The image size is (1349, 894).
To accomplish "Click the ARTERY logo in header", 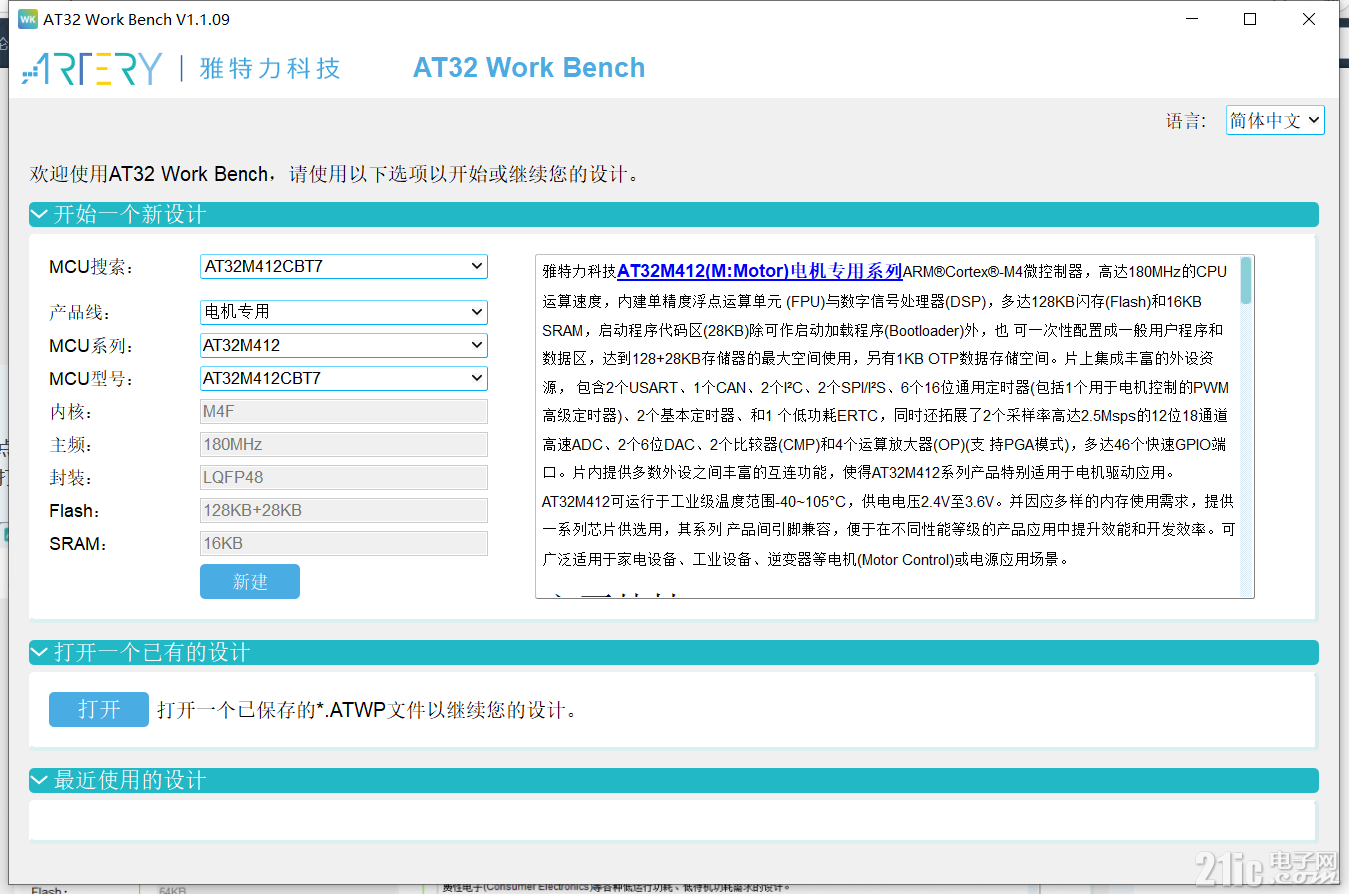I will click(91, 68).
